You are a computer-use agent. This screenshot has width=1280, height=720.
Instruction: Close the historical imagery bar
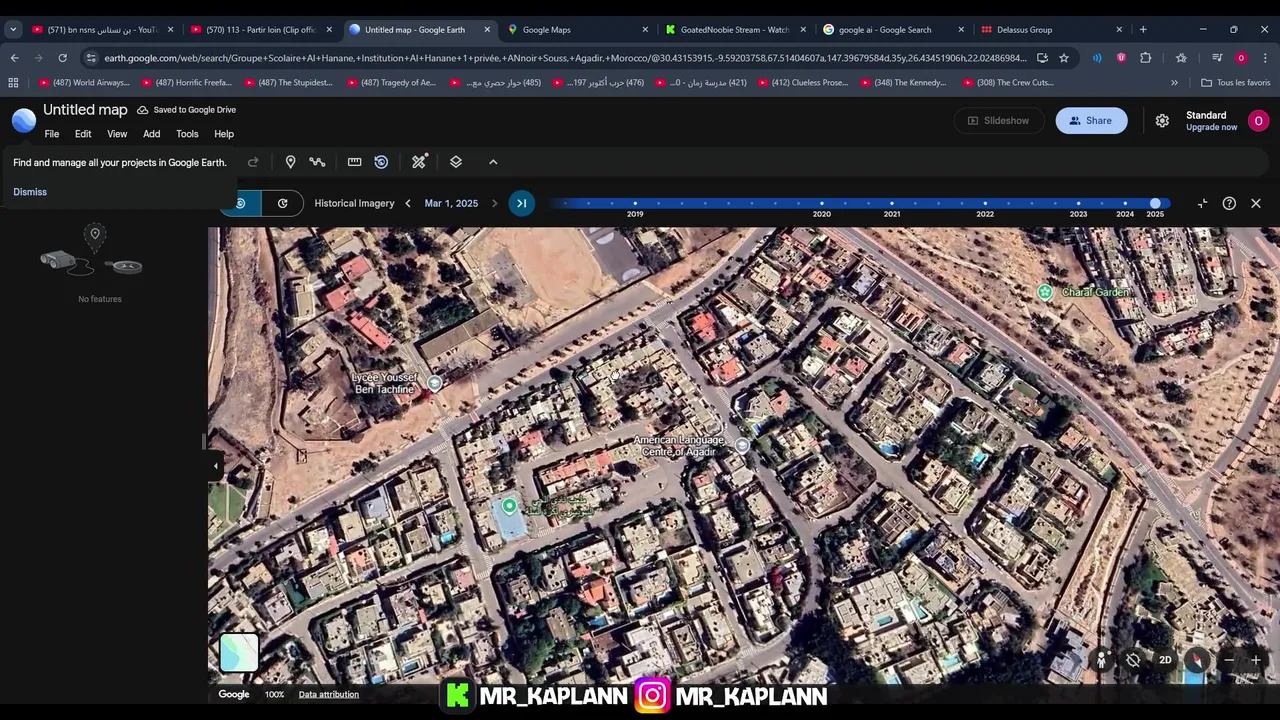[1256, 203]
